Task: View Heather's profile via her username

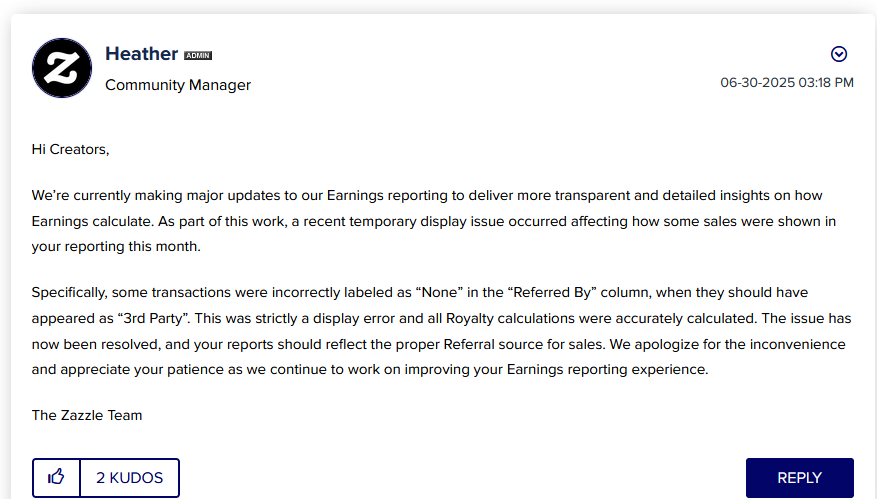Action: tap(142, 54)
